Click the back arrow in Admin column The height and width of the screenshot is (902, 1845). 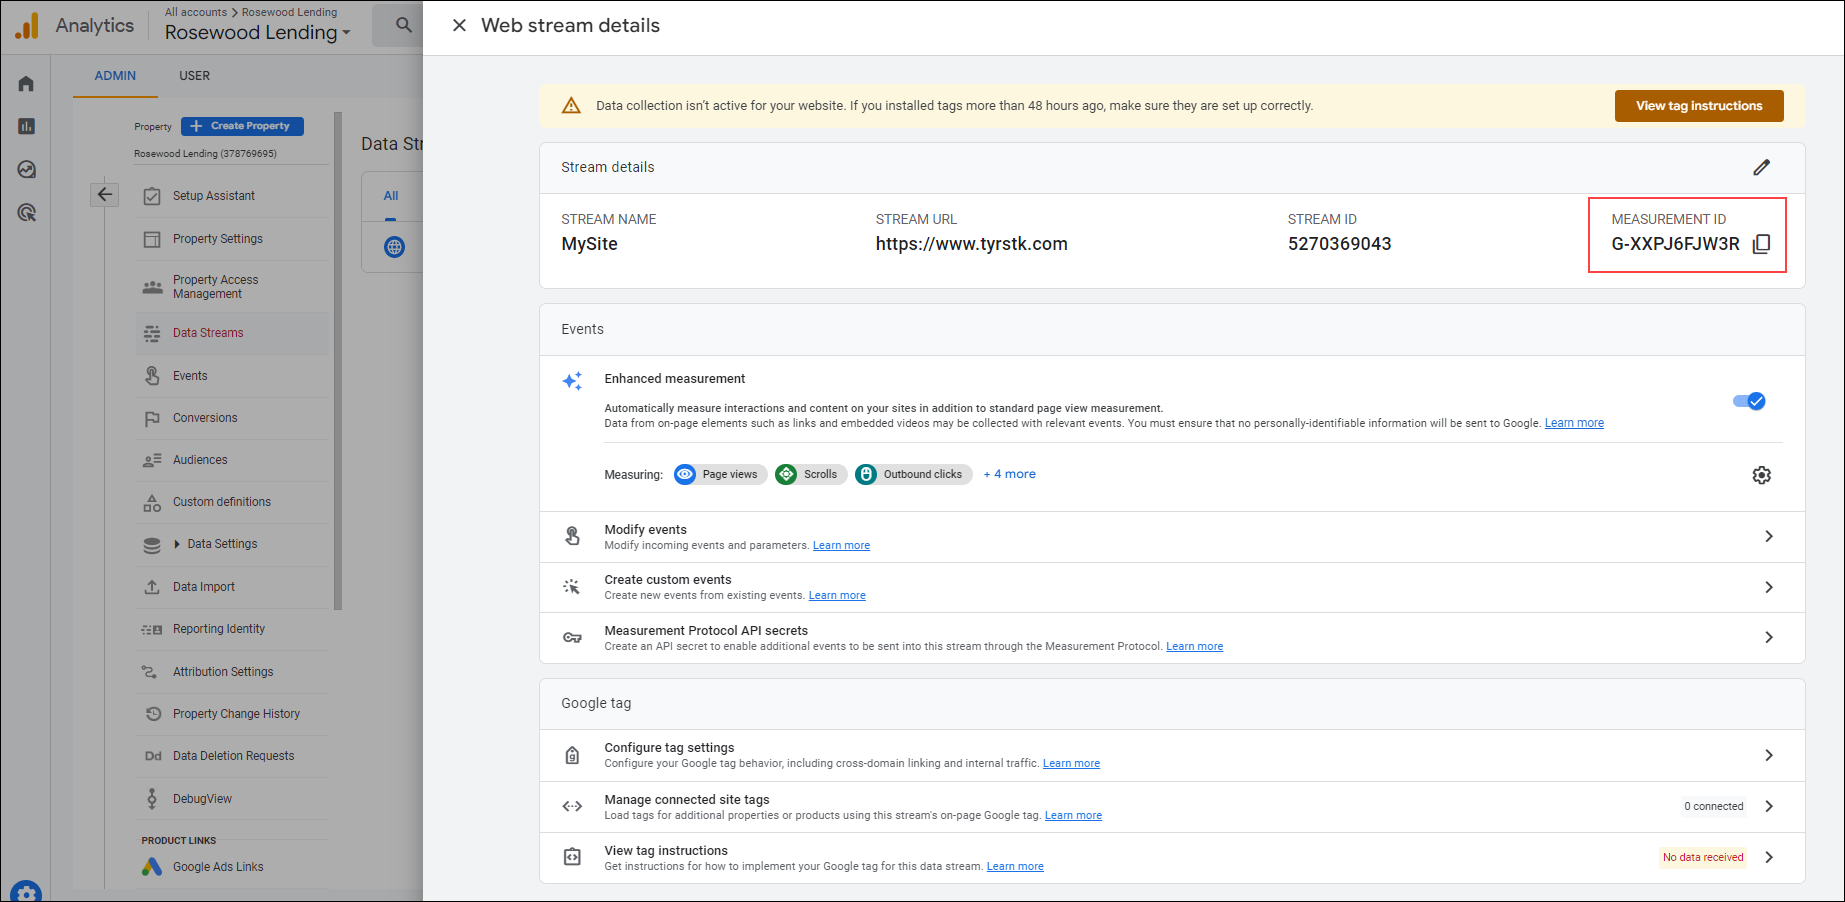[x=104, y=194]
